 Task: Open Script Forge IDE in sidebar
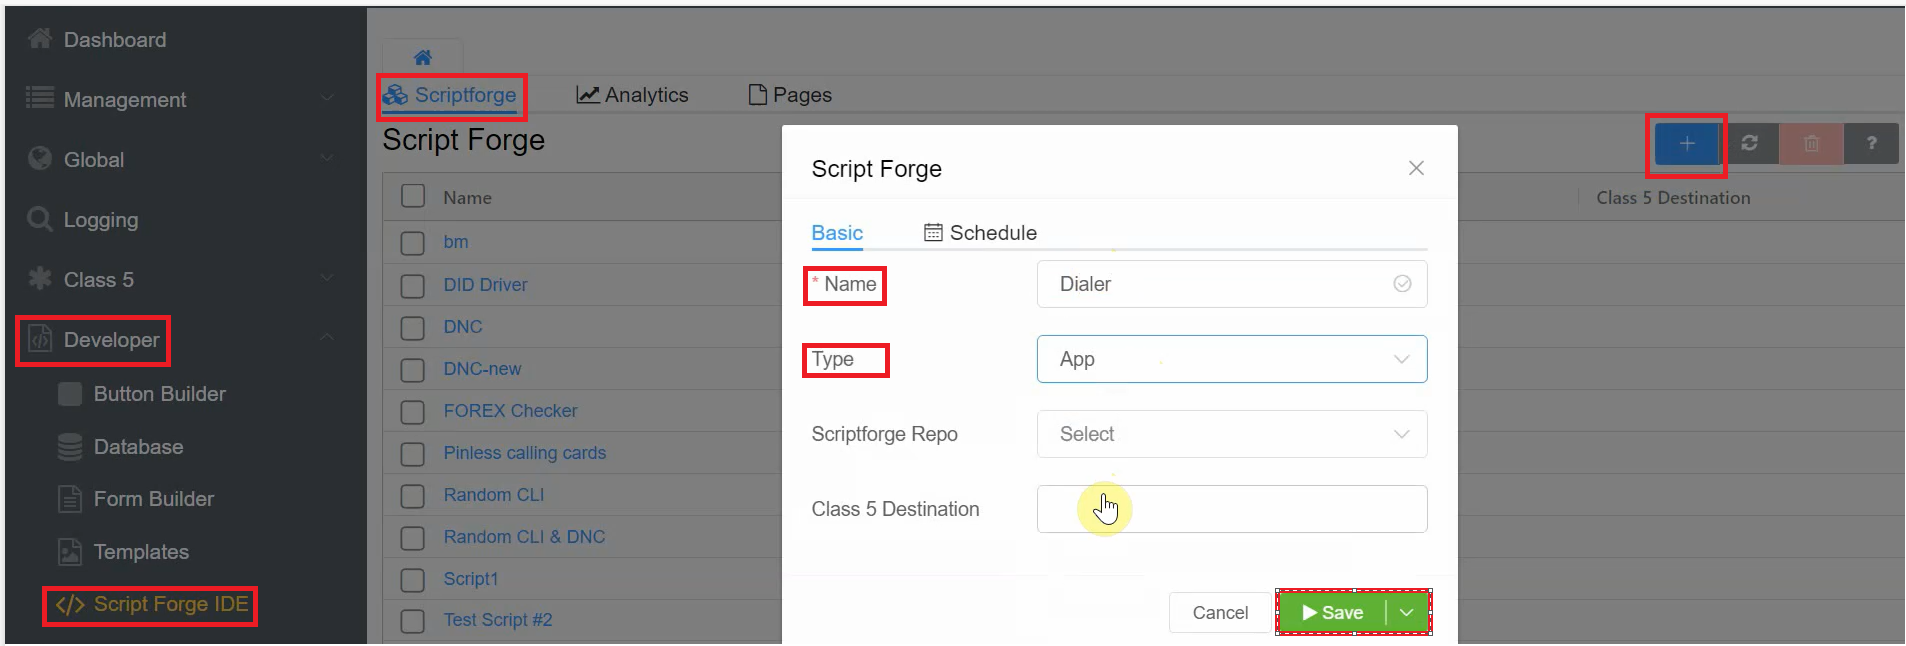[x=151, y=605]
